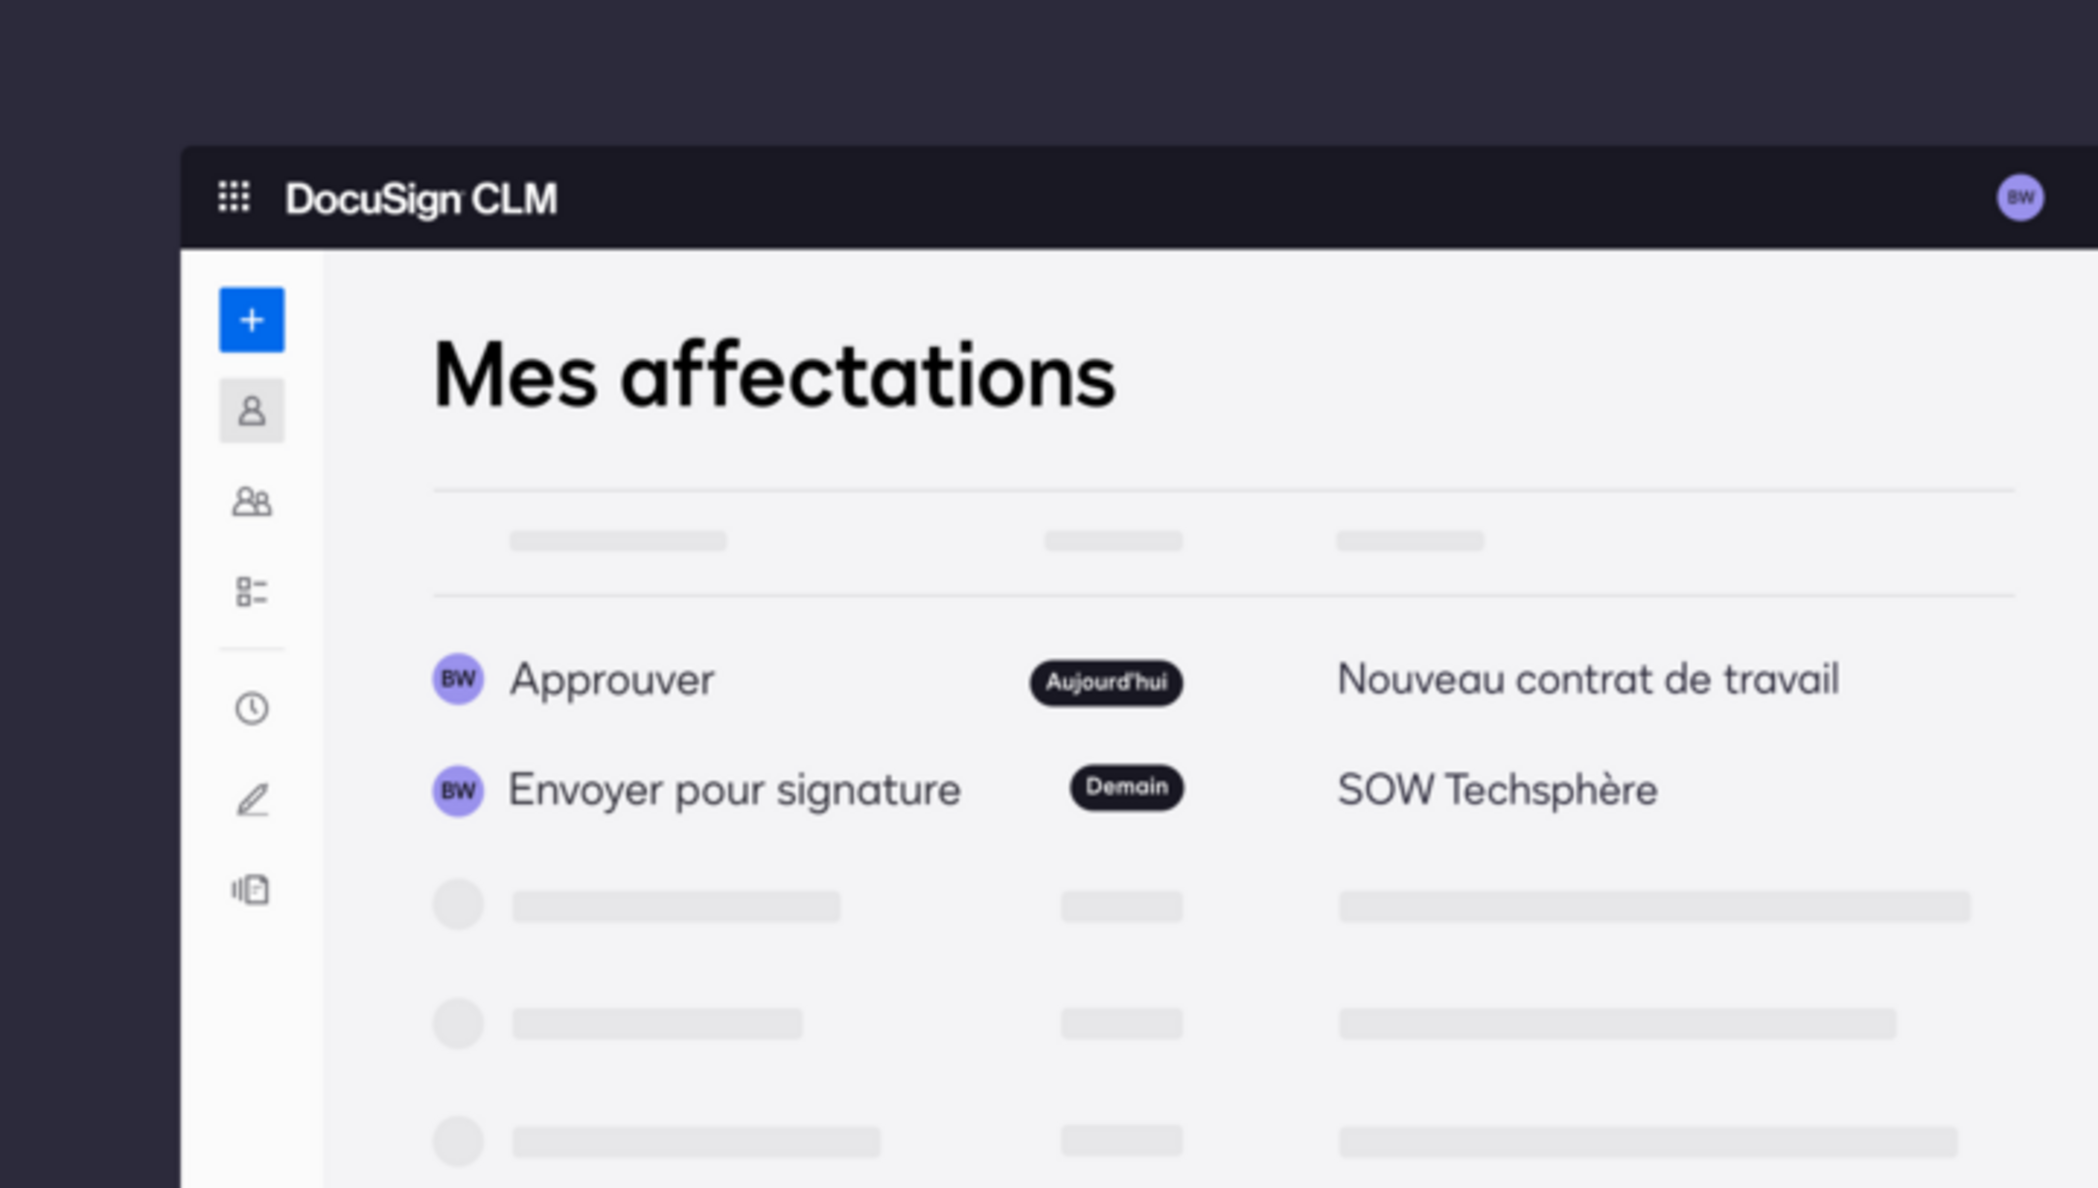Select the BW avatar on Envoyer task

[457, 789]
